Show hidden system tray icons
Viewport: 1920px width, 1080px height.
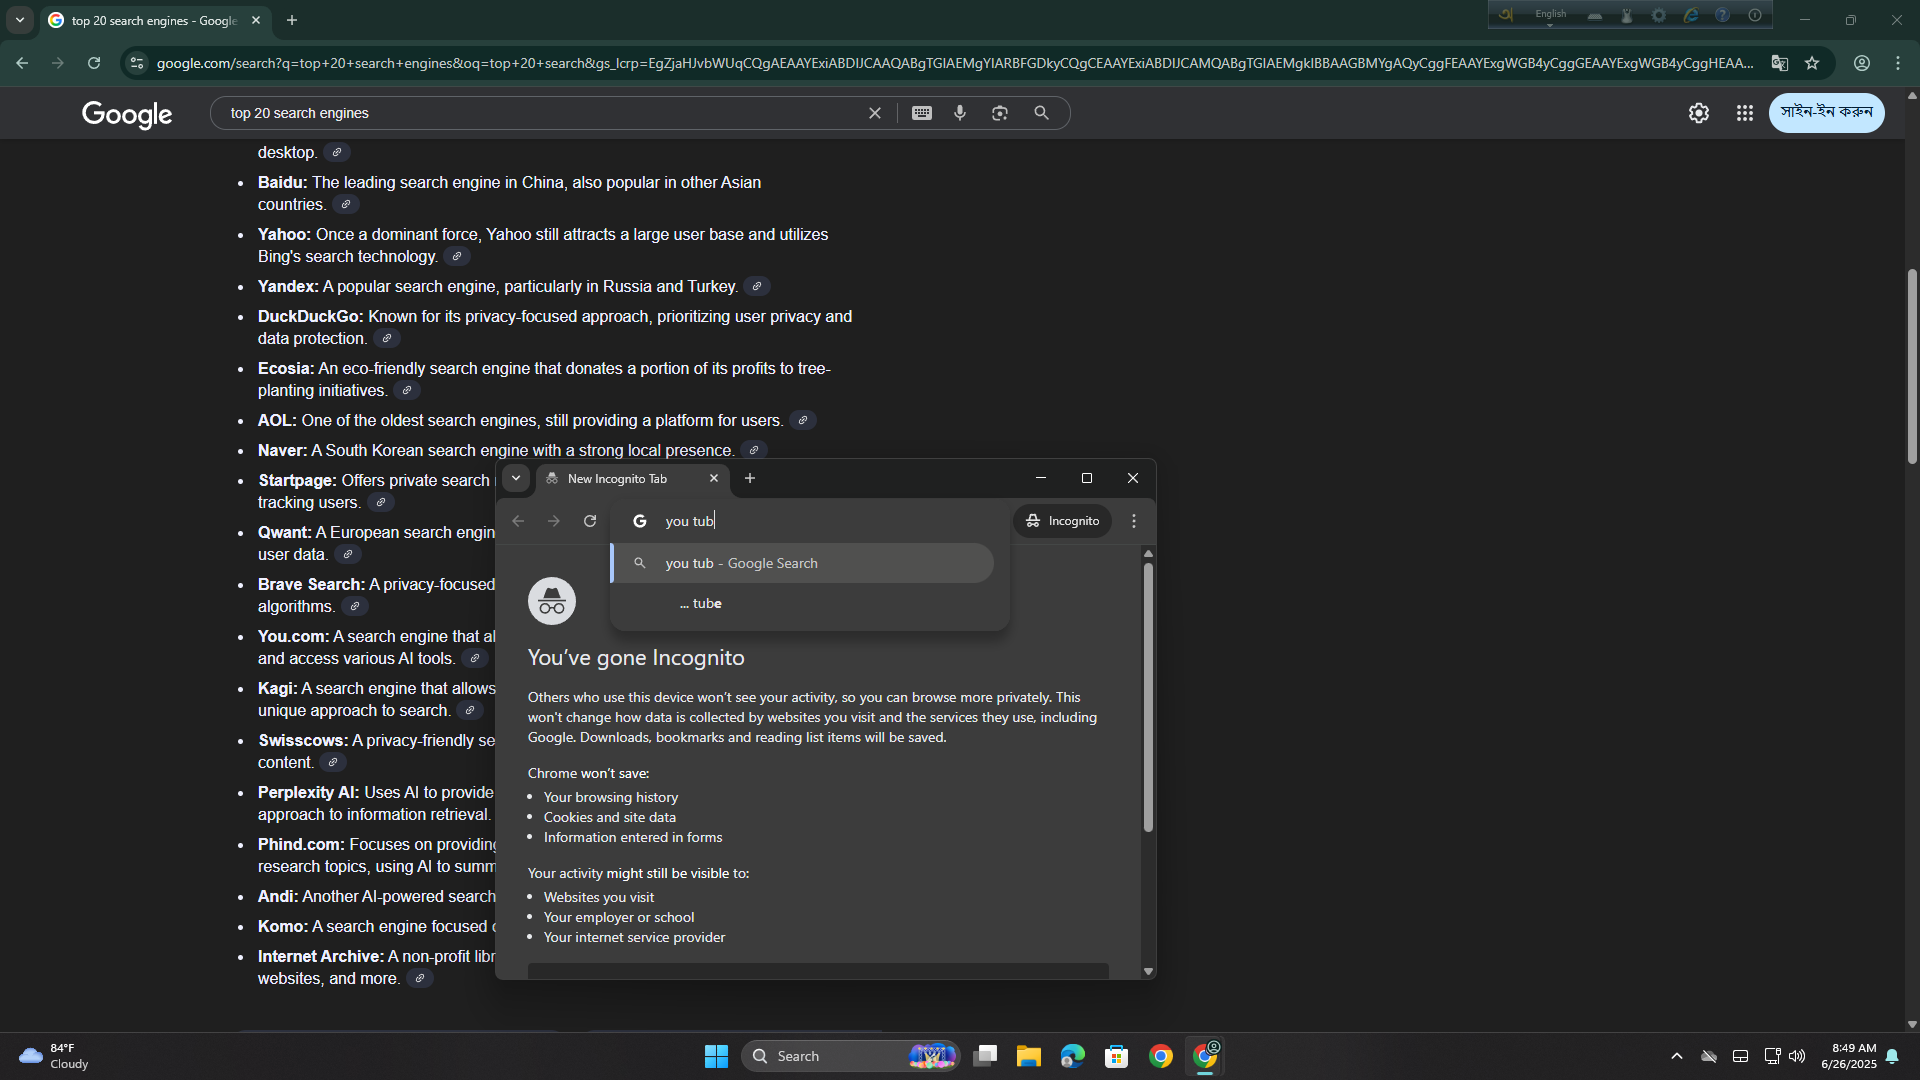tap(1677, 1056)
